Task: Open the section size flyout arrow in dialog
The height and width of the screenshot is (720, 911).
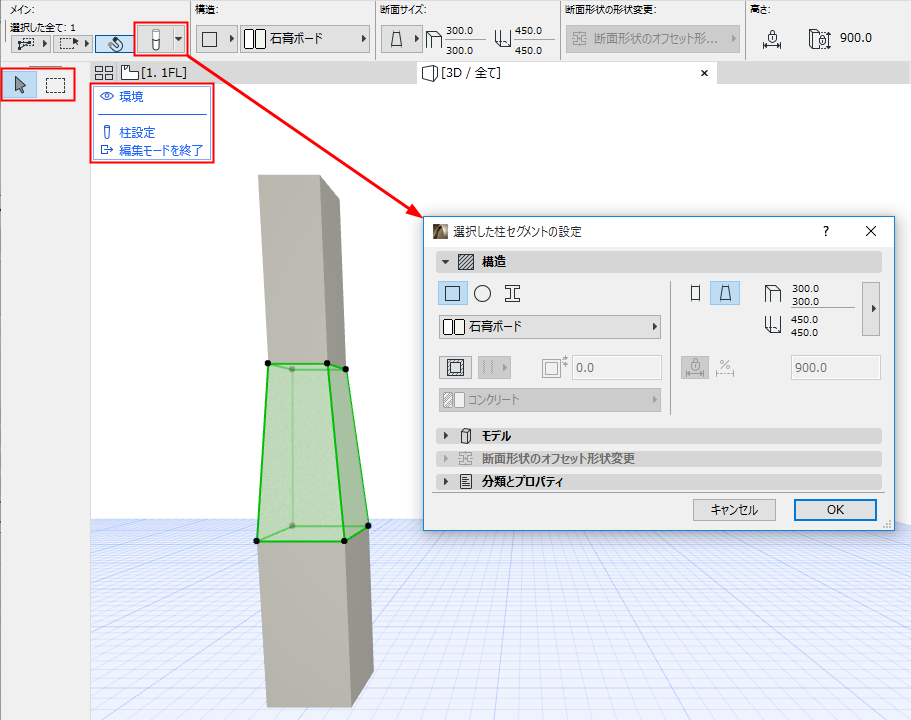Action: [871, 309]
